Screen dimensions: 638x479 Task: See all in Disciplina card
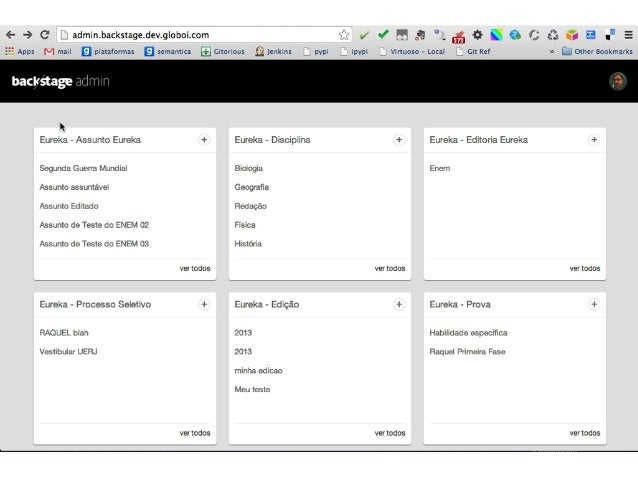(390, 269)
